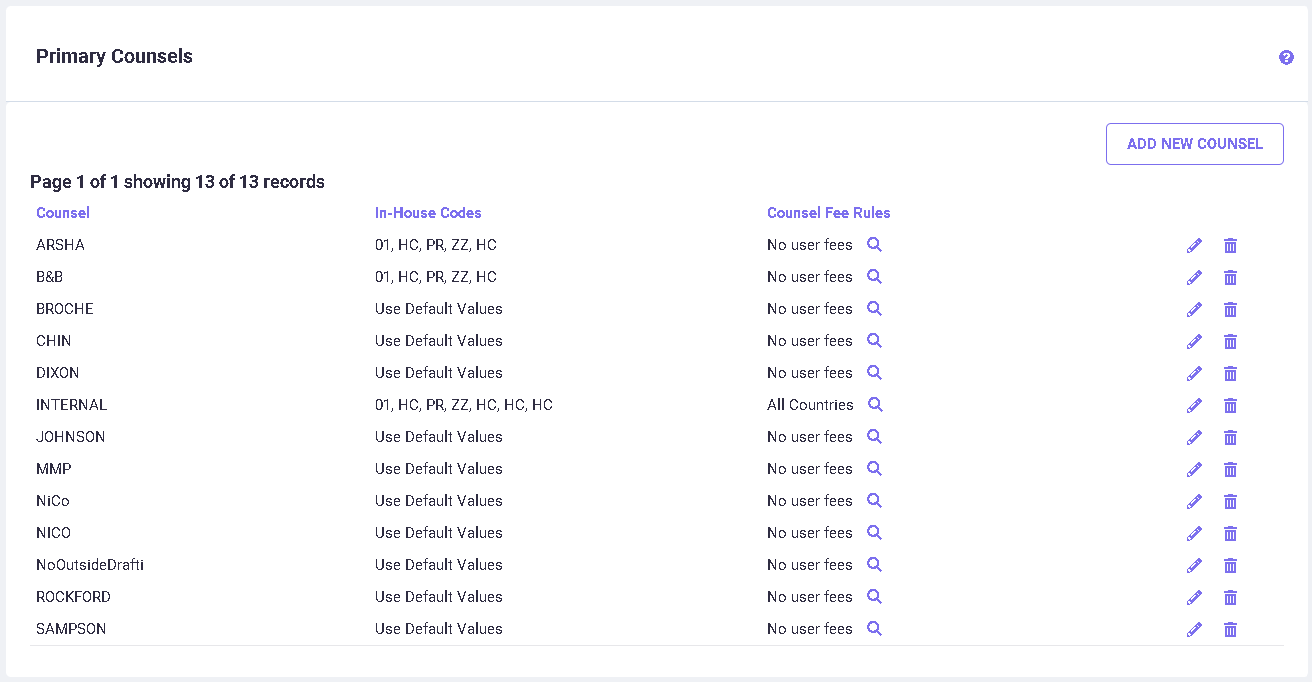The image size is (1312, 682).
Task: Open fee rules magnifier for INTERNAL
Action: coord(875,405)
